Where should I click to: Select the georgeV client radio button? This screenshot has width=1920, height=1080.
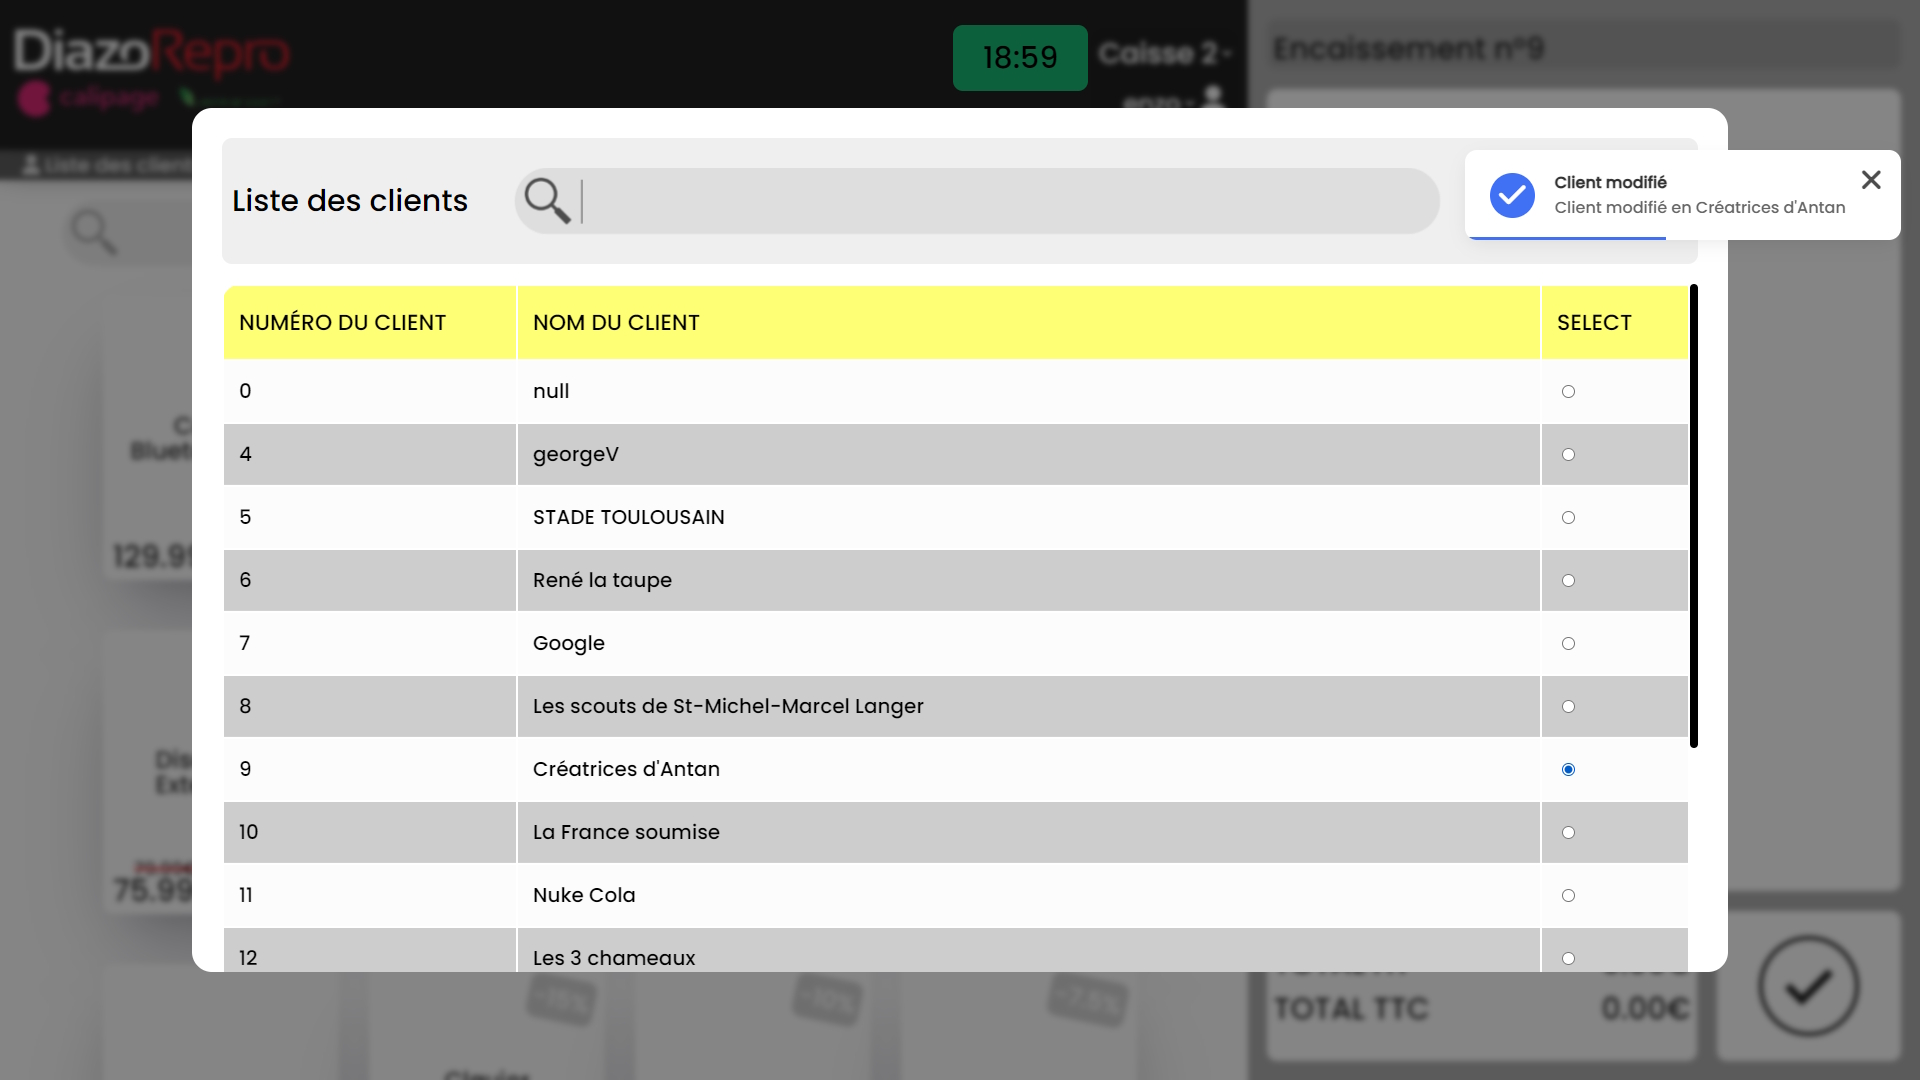[1568, 455]
